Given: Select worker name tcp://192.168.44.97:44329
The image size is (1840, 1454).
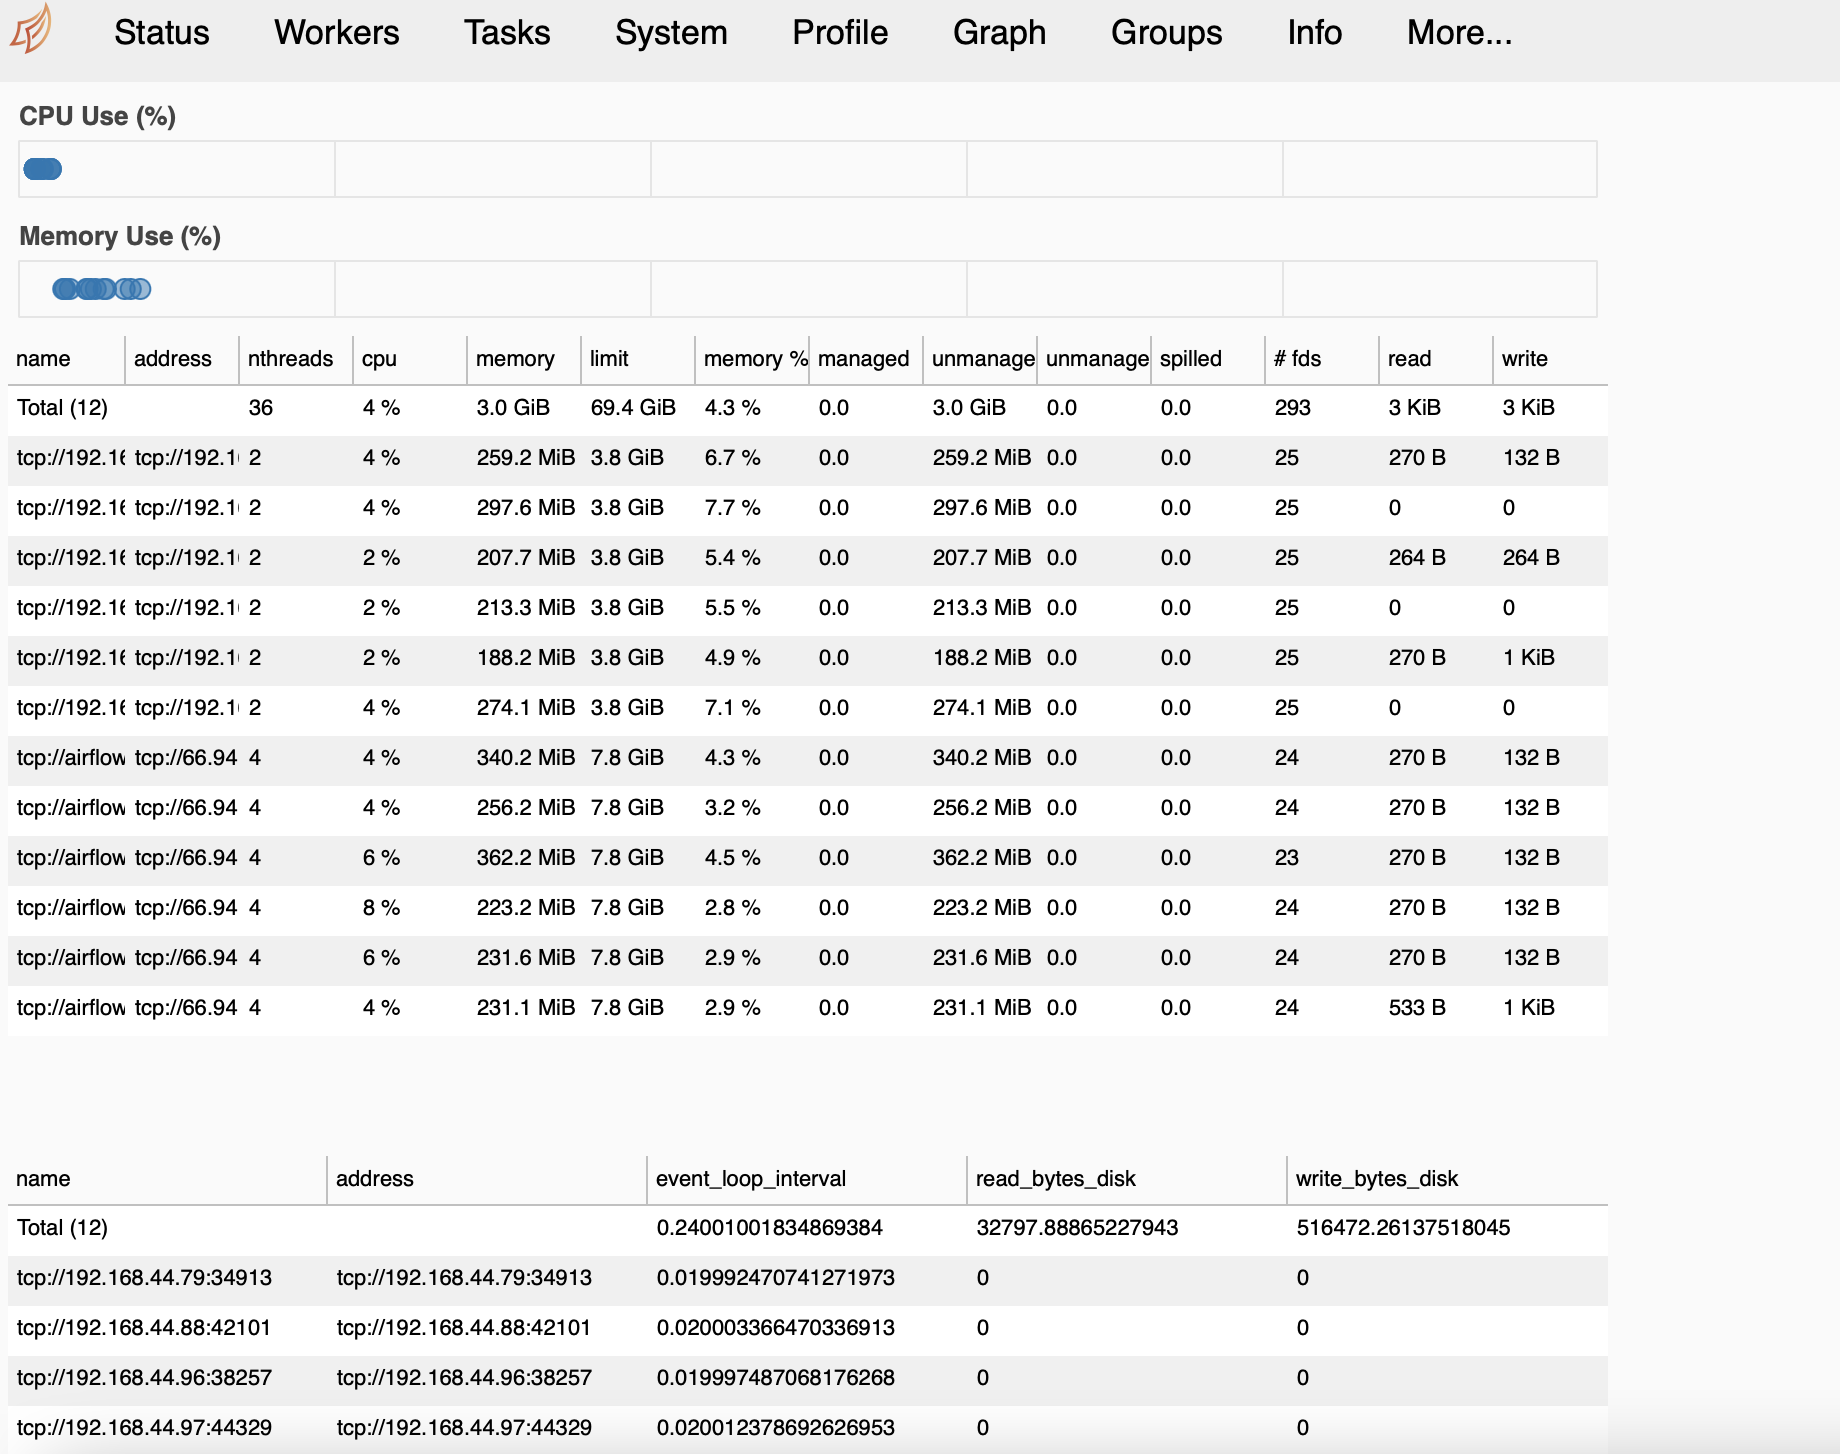Looking at the screenshot, I should tap(144, 1428).
